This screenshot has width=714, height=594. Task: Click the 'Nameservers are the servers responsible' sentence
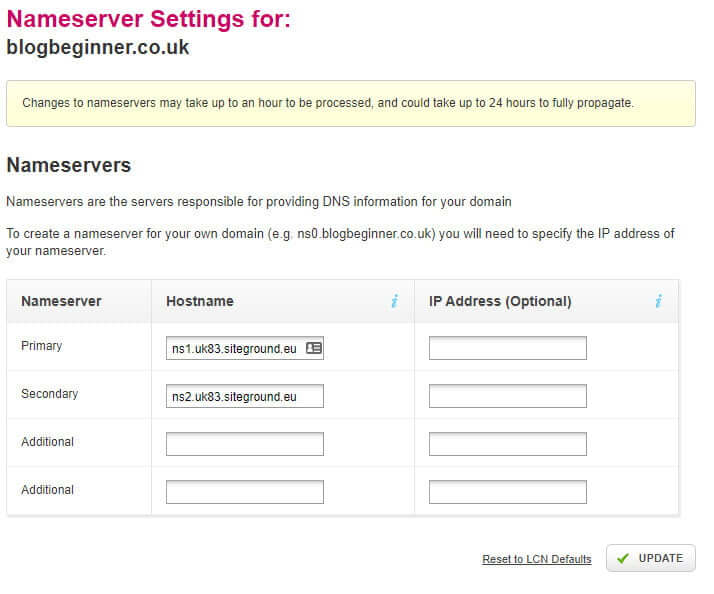(x=259, y=201)
